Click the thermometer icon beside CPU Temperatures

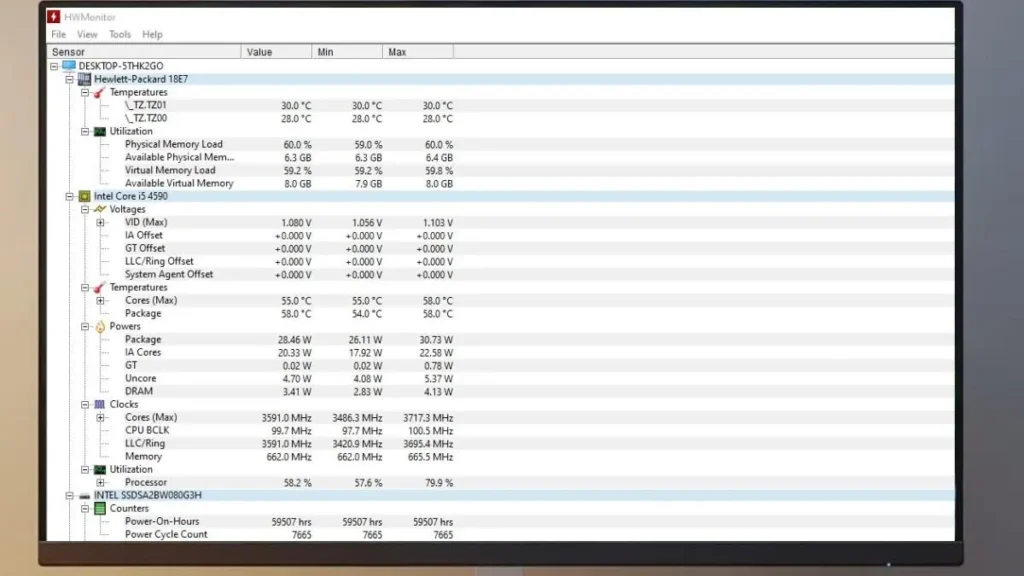[99, 287]
